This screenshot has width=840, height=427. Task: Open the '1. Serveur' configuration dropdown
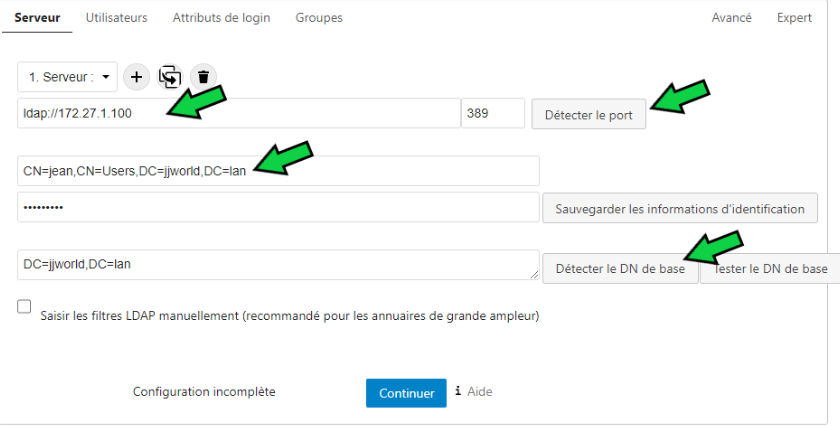coord(67,77)
